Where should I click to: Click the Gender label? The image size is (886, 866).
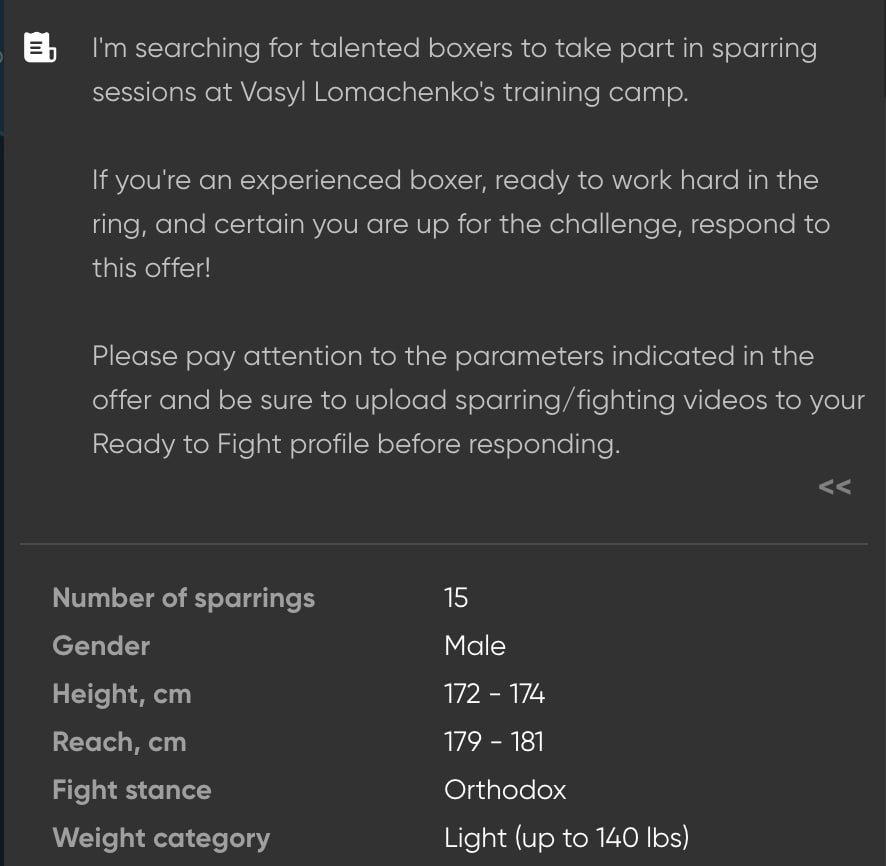(x=101, y=646)
